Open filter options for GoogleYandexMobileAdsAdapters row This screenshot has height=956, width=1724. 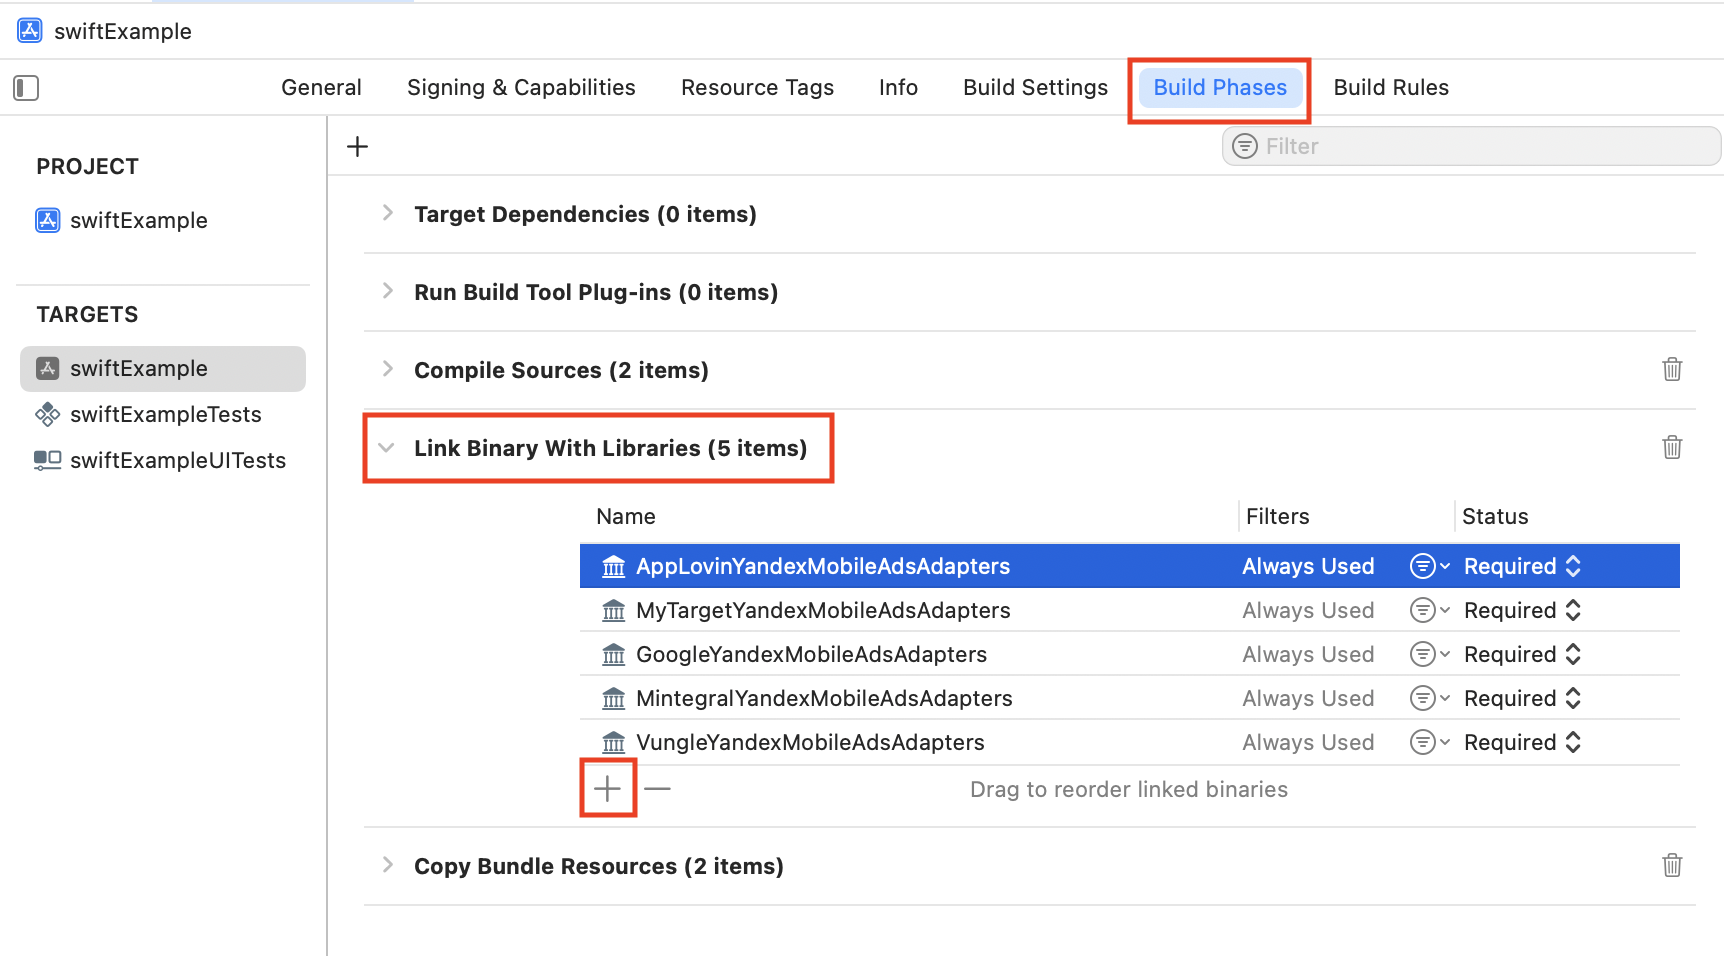tap(1429, 654)
